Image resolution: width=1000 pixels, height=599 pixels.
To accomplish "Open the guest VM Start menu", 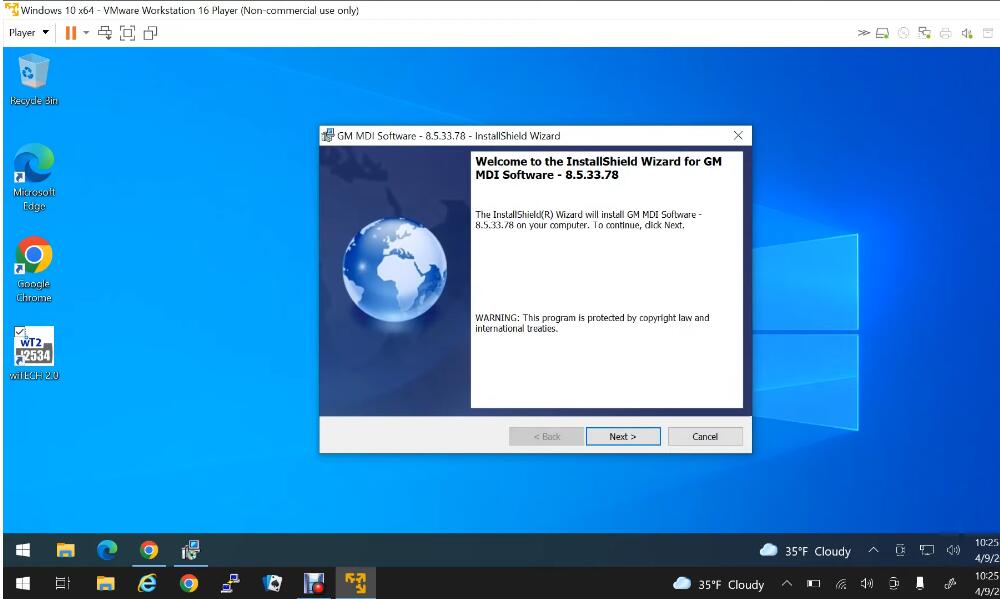I will (x=23, y=550).
